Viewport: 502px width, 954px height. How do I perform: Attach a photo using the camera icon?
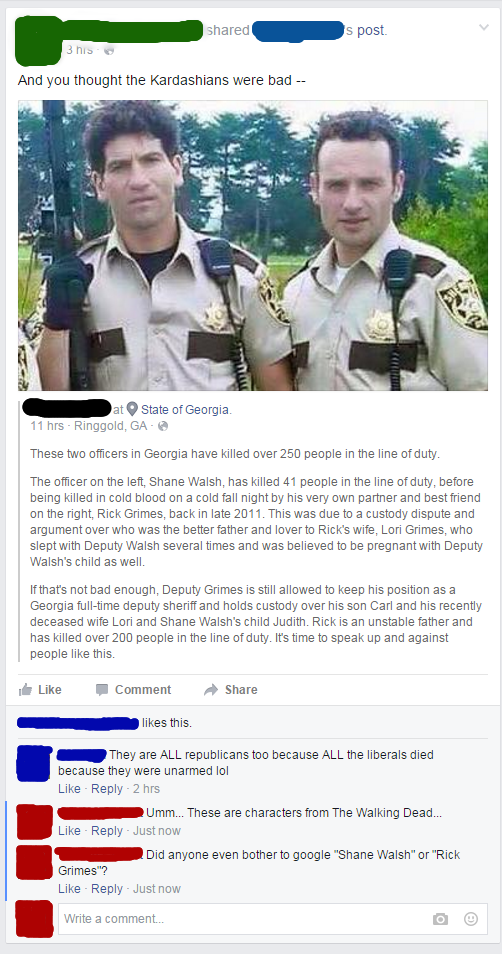click(x=441, y=919)
